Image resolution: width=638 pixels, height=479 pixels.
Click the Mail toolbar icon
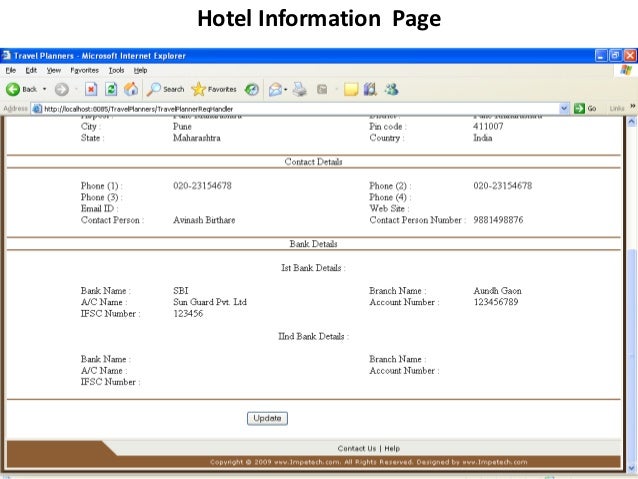tap(275, 89)
